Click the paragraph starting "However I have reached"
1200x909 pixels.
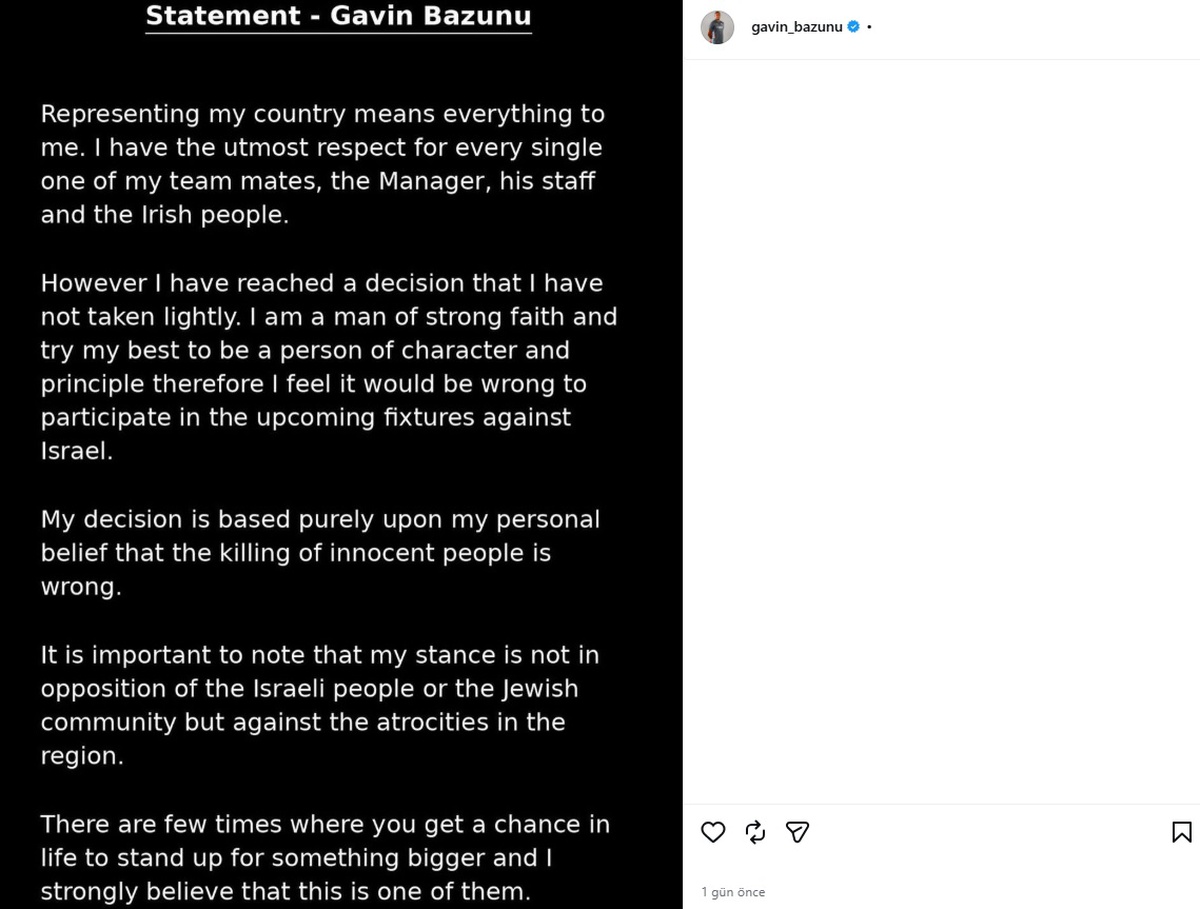(x=329, y=367)
